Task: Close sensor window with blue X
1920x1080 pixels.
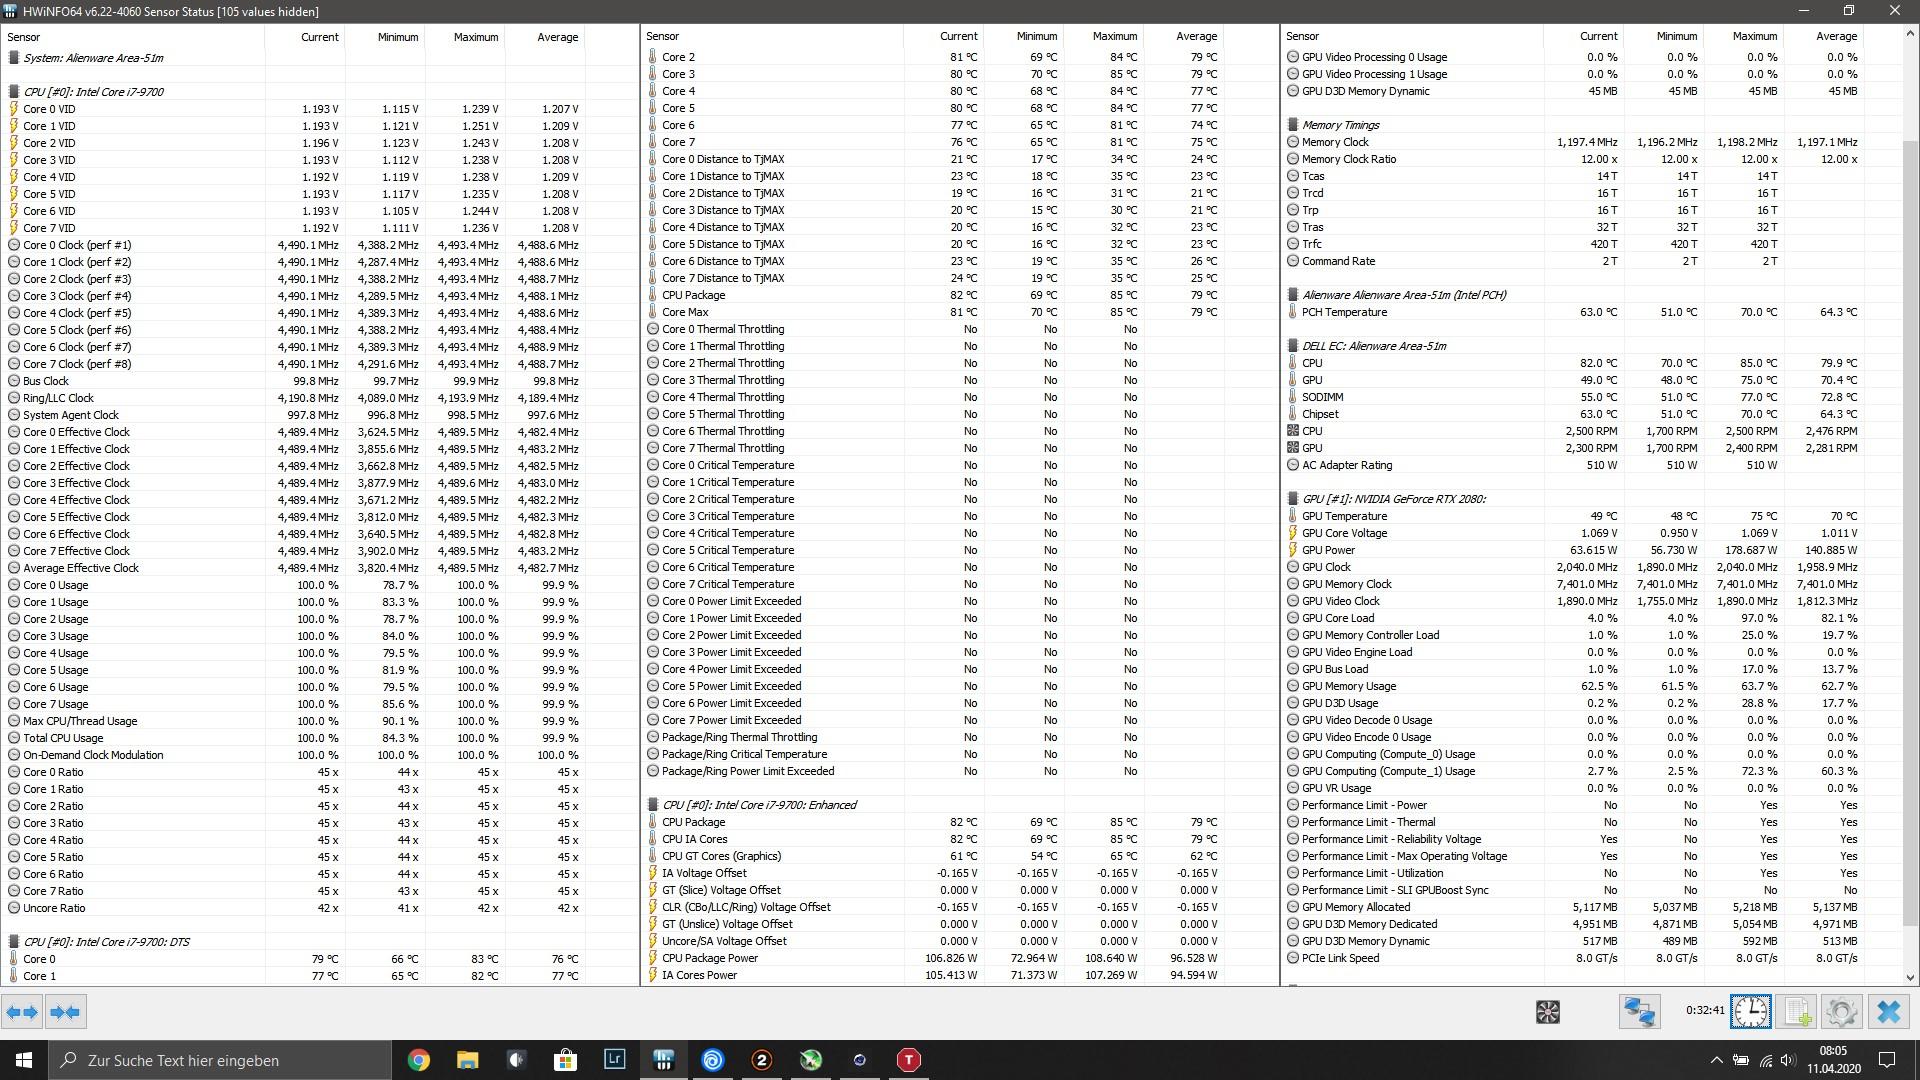Action: point(1888,1012)
